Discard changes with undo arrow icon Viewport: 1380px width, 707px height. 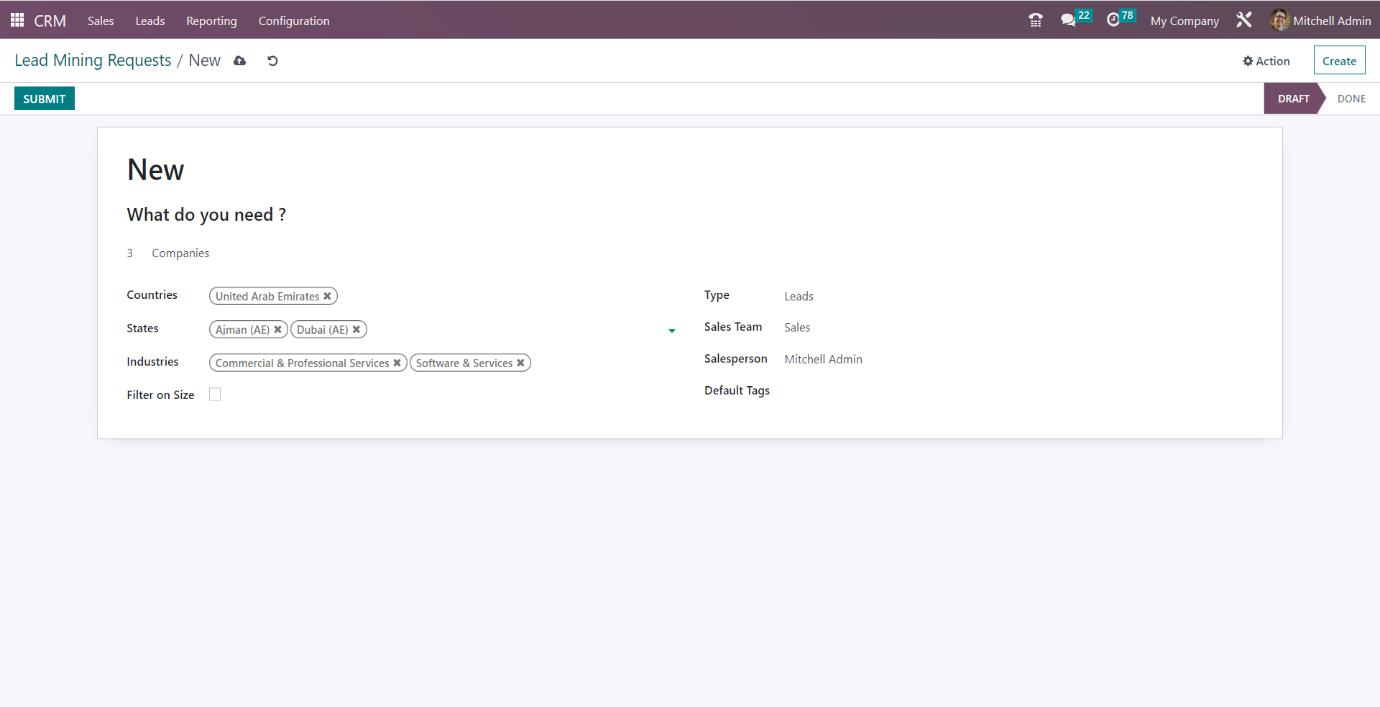pyautogui.click(x=272, y=61)
